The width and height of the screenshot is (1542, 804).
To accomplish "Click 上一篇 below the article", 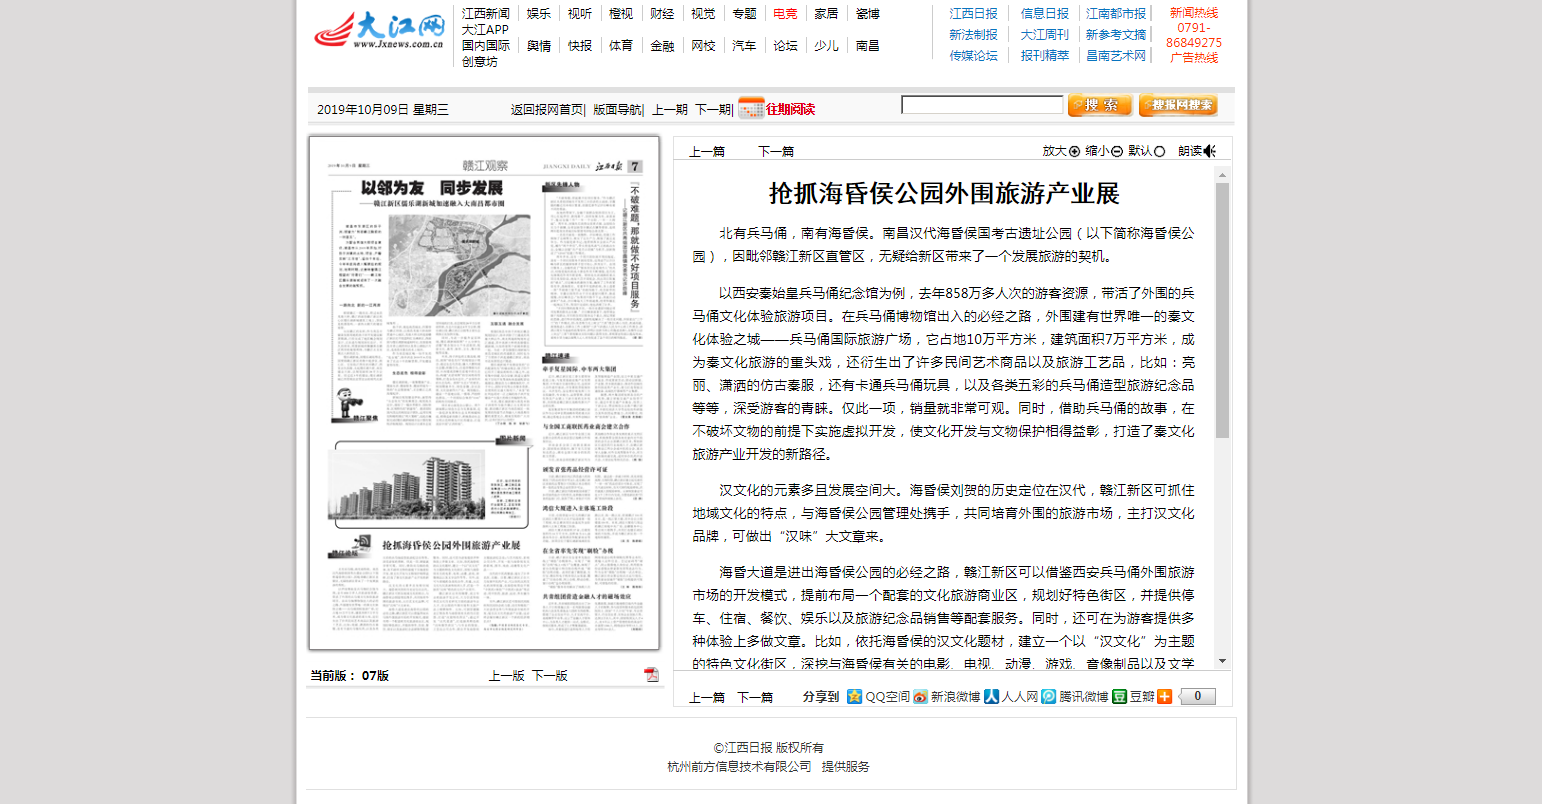I will pyautogui.click(x=707, y=698).
